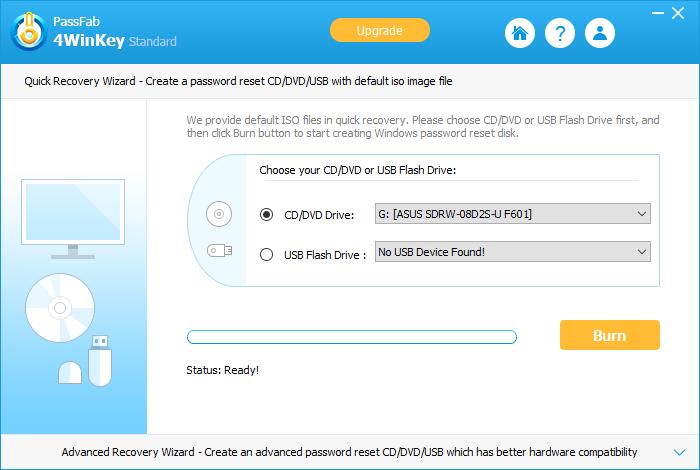Screen dimensions: 700x470
Task: Open Help via the question mark icon
Action: (560, 33)
